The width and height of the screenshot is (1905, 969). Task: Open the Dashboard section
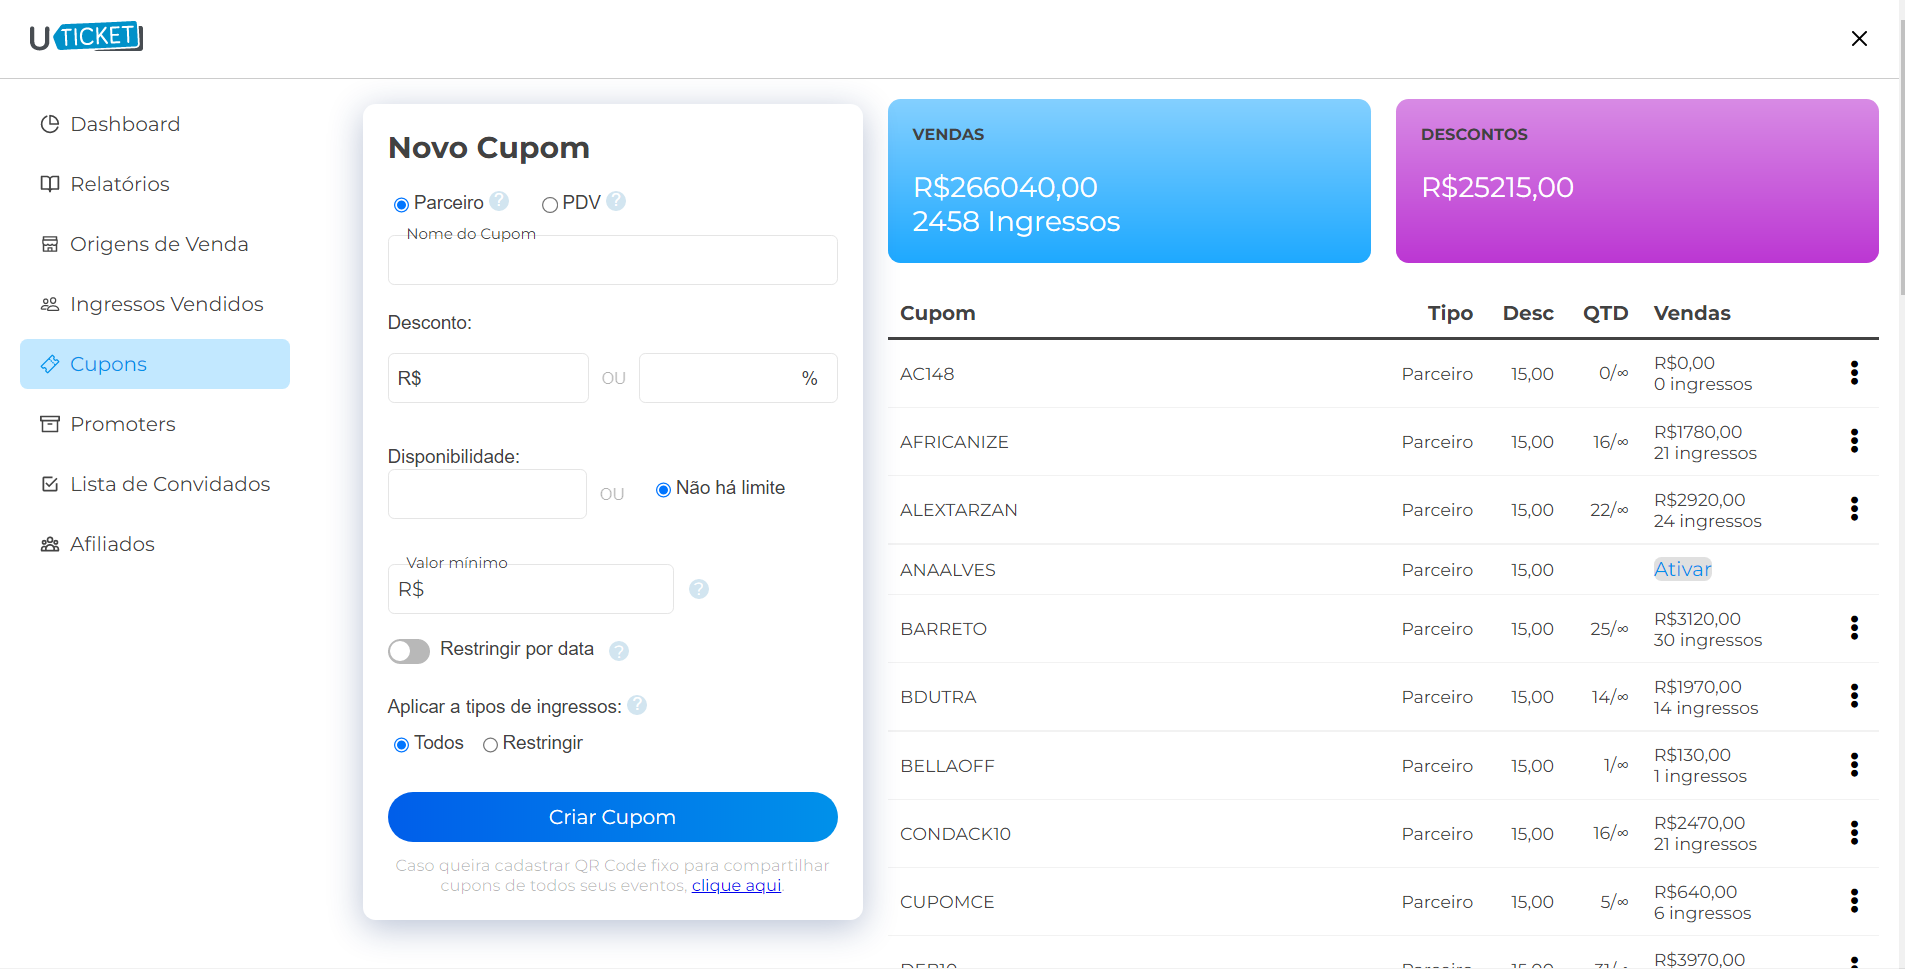tap(124, 123)
